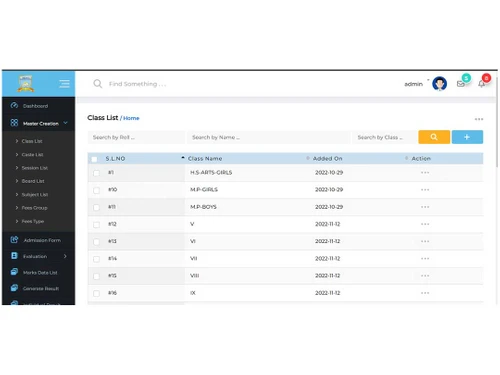Sort by the Action column header
The width and height of the screenshot is (500, 375).
pyautogui.click(x=421, y=159)
